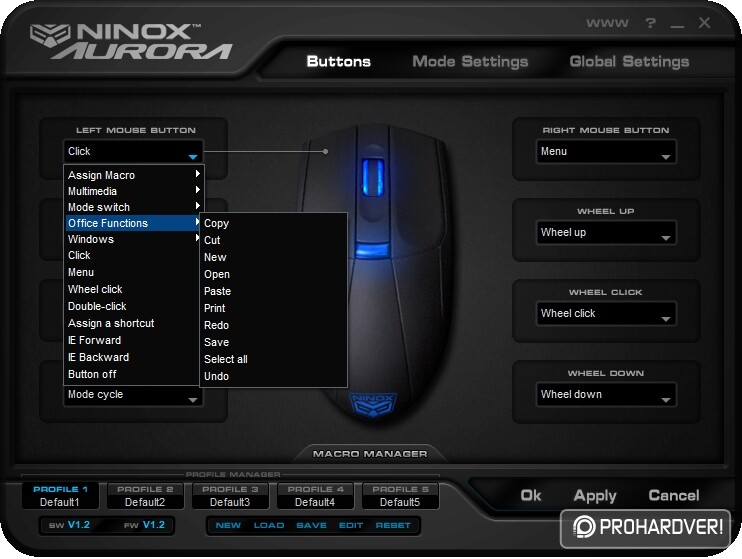Click the SW V1.2 version label

[70, 525]
